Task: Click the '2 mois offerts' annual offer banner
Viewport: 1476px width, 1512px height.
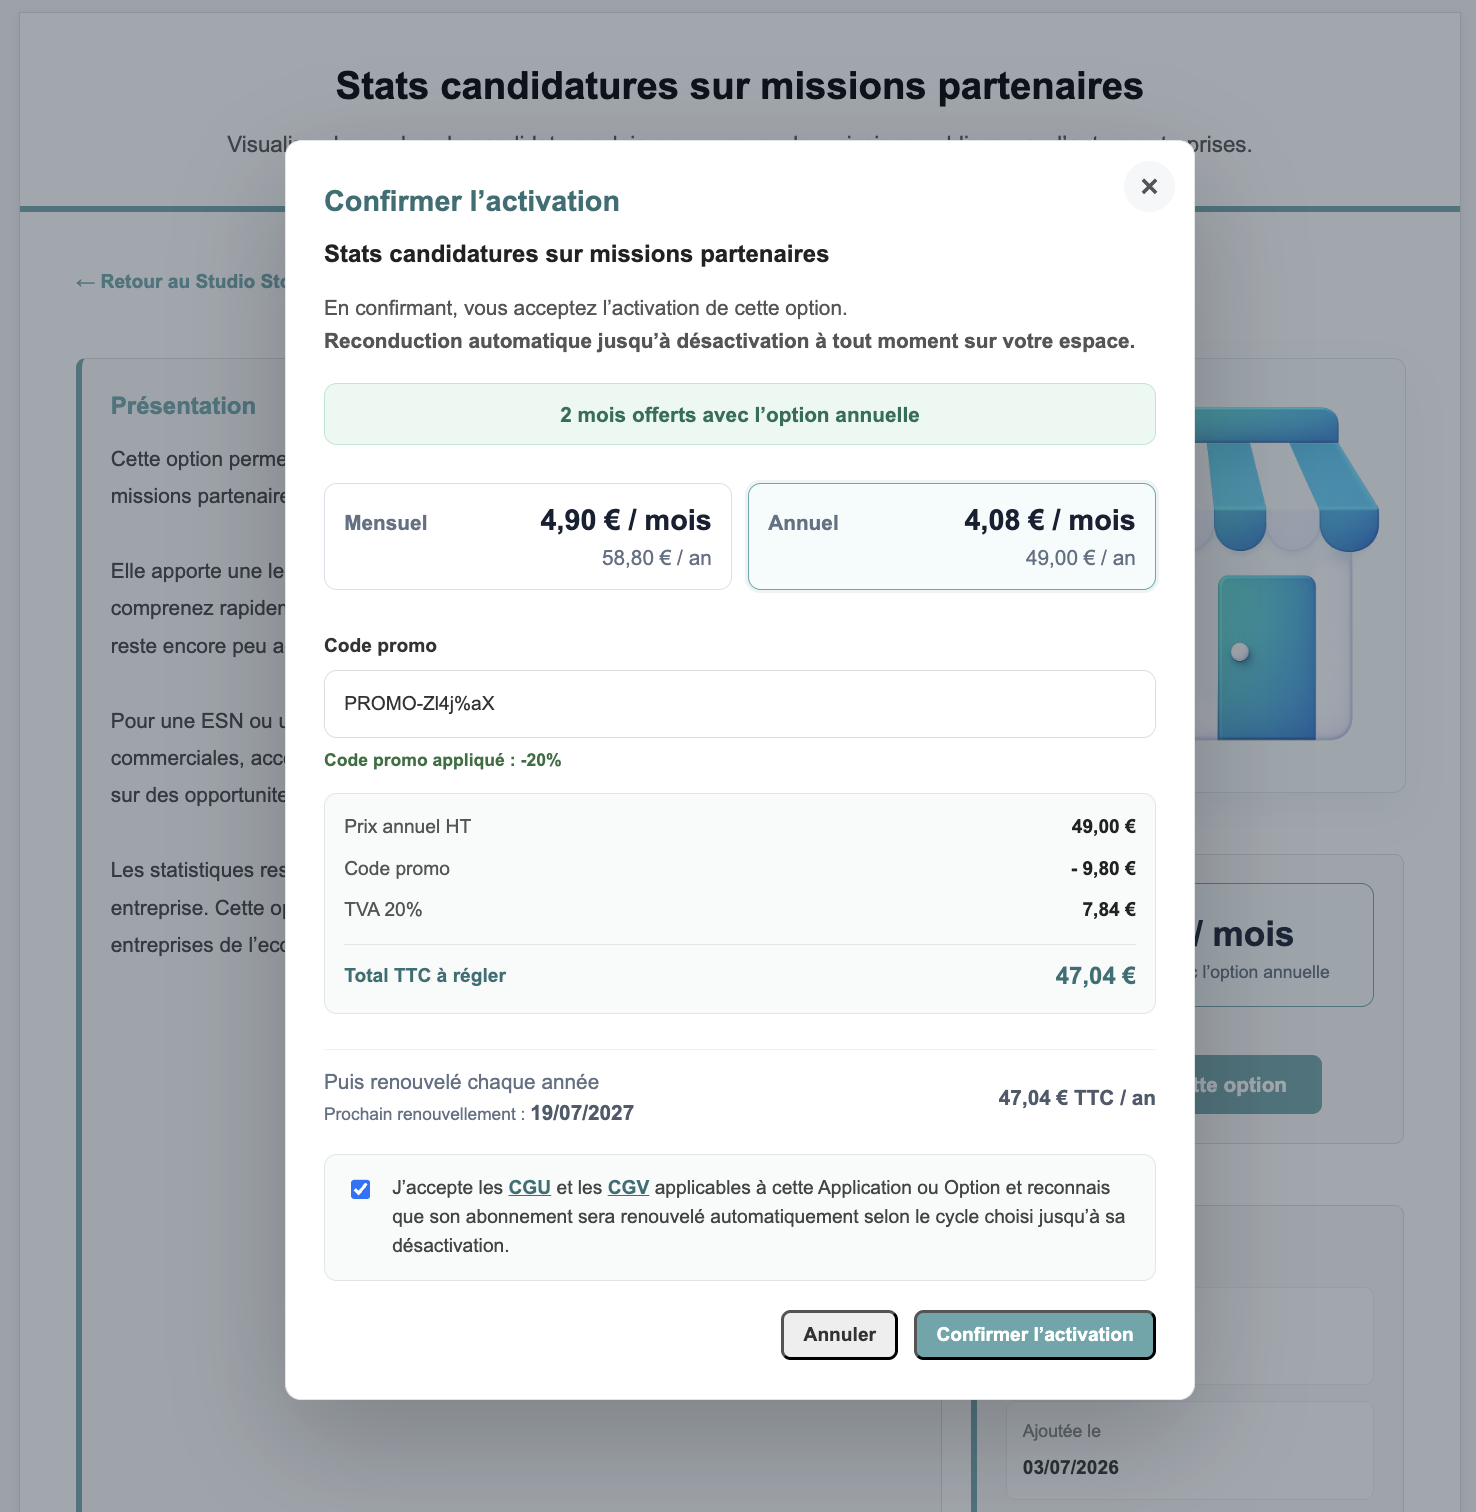Action: (x=740, y=414)
